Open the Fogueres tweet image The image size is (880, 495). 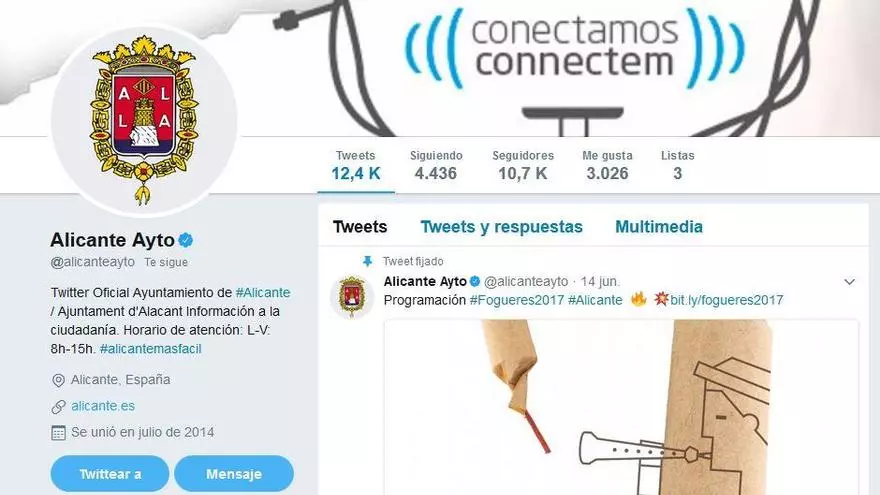[x=621, y=407]
